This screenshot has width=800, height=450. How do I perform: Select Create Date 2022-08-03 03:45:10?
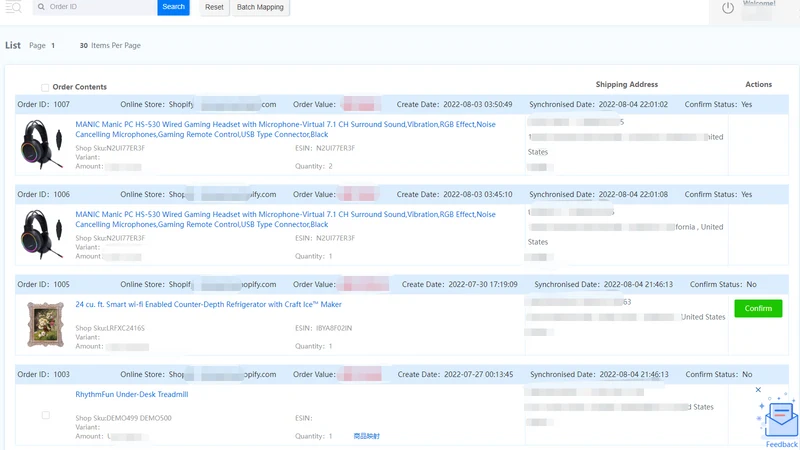[455, 194]
